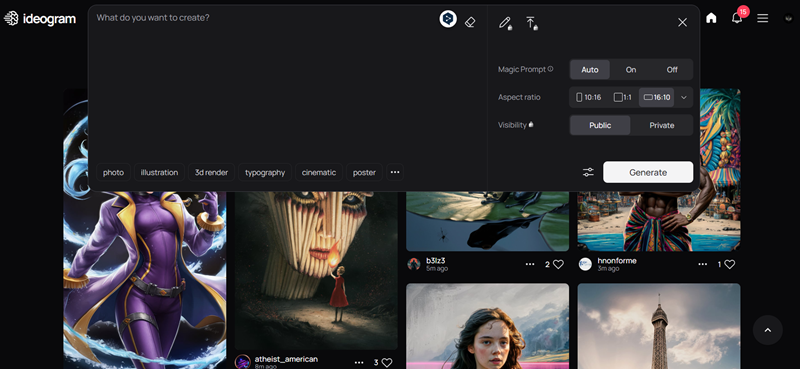Image resolution: width=800 pixels, height=369 pixels.
Task: Select the 3d render style tag
Action: coord(211,173)
